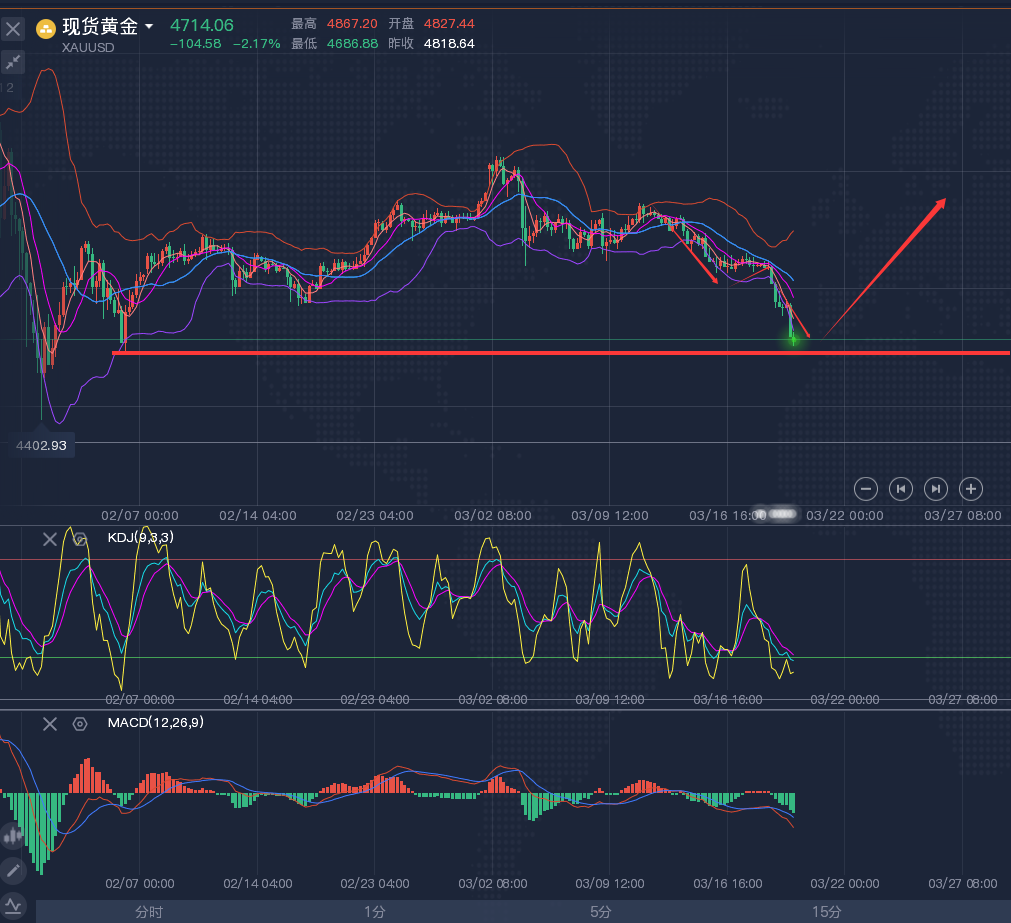Zoom out the chart with the minus button

point(867,488)
